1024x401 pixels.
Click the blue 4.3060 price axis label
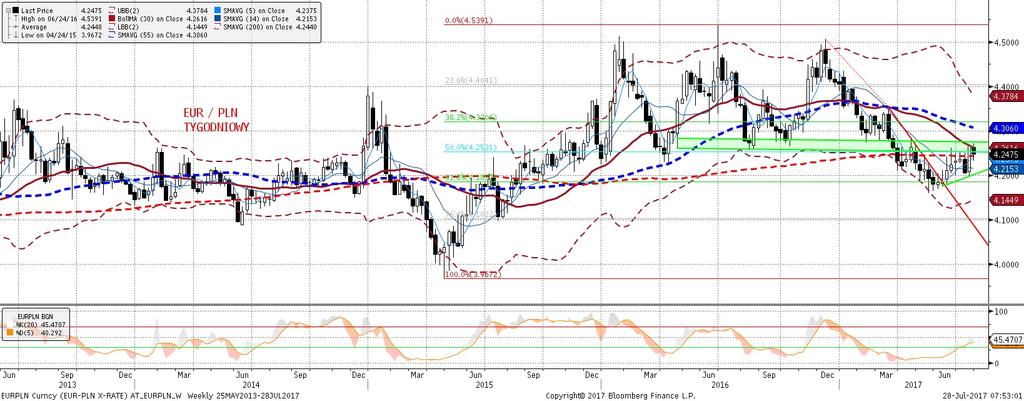(1006, 129)
